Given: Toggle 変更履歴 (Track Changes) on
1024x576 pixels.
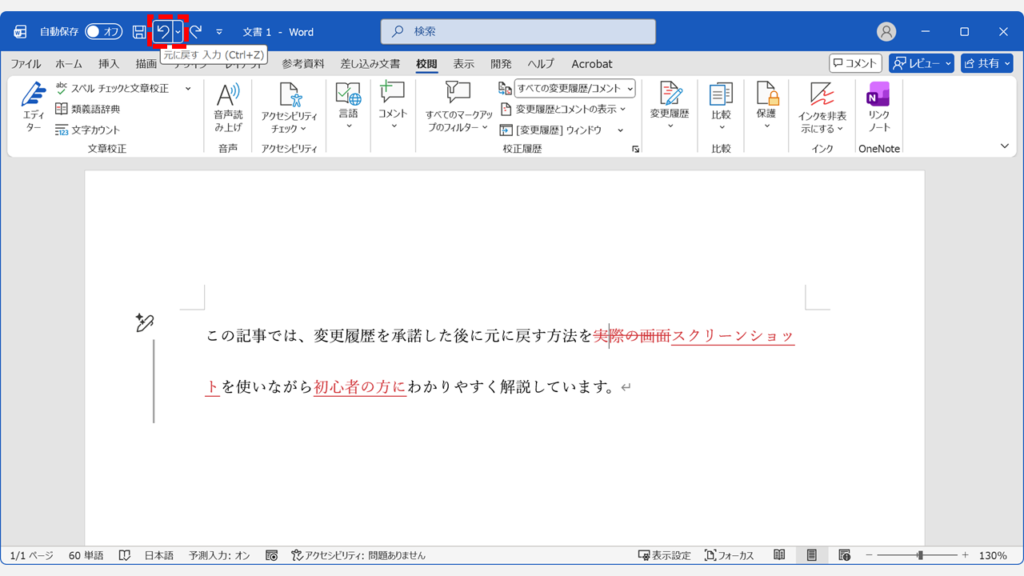Looking at the screenshot, I should tap(668, 100).
